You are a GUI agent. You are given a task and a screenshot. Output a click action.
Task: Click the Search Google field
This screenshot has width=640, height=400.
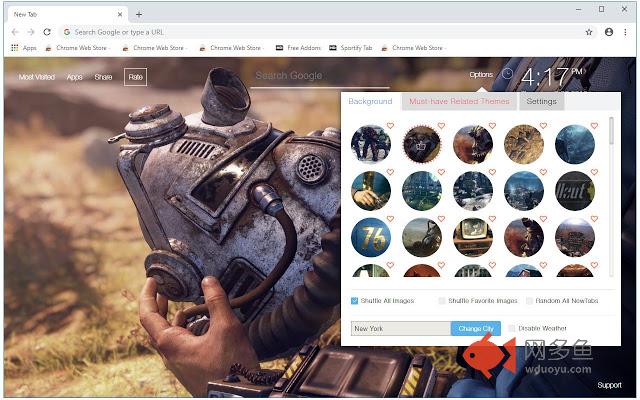pyautogui.click(x=320, y=76)
